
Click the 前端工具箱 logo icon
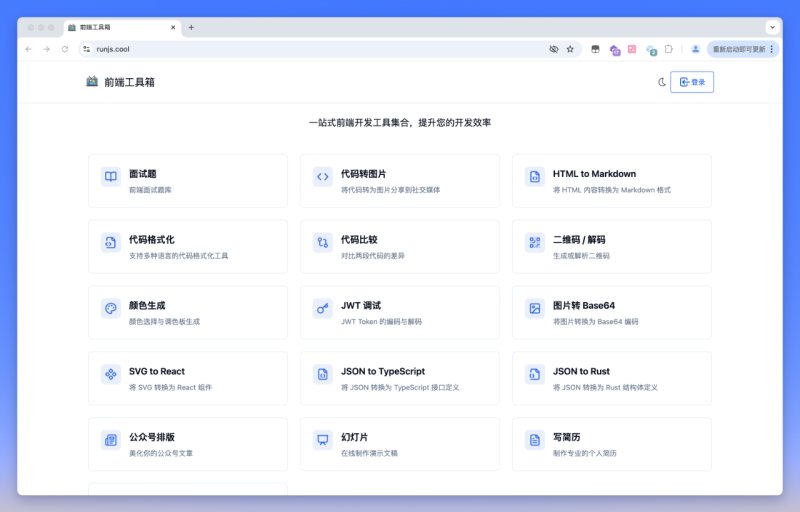tap(92, 81)
